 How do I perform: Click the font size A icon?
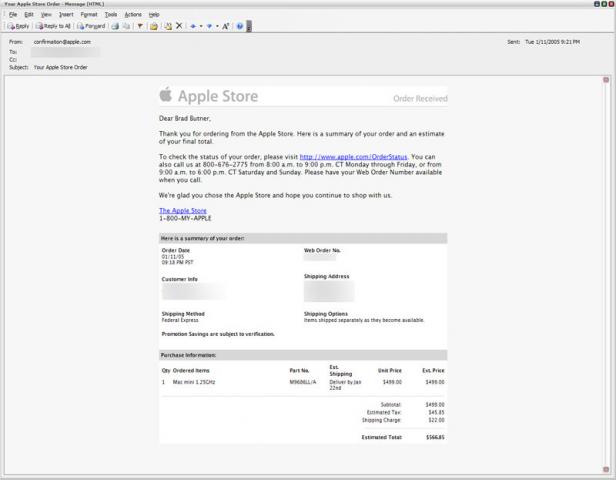point(226,26)
